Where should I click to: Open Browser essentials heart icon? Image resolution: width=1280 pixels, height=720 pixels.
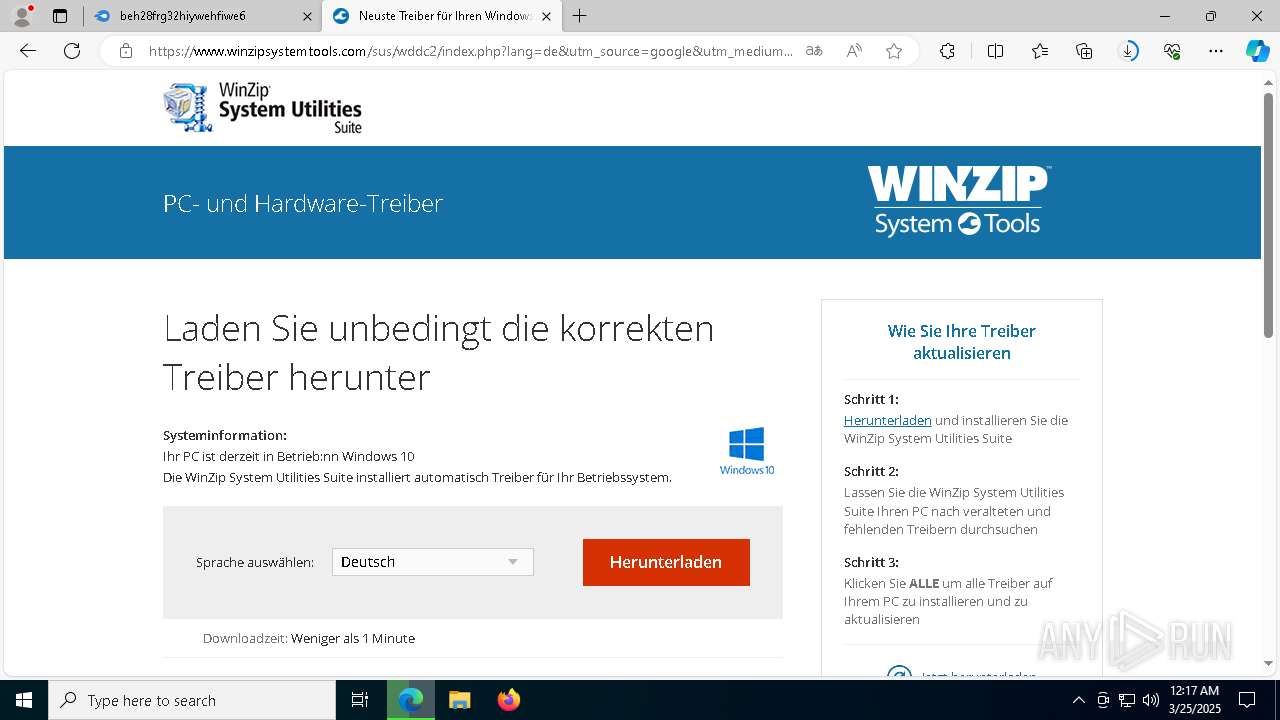pyautogui.click(x=1172, y=51)
